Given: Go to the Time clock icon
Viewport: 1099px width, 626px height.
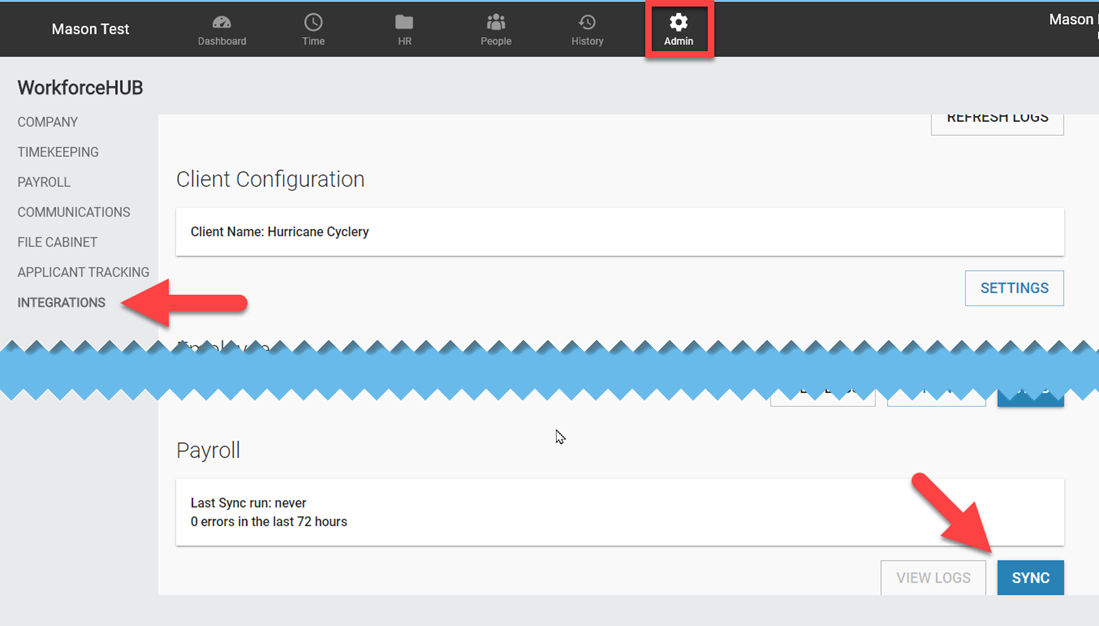Looking at the screenshot, I should pos(313,23).
